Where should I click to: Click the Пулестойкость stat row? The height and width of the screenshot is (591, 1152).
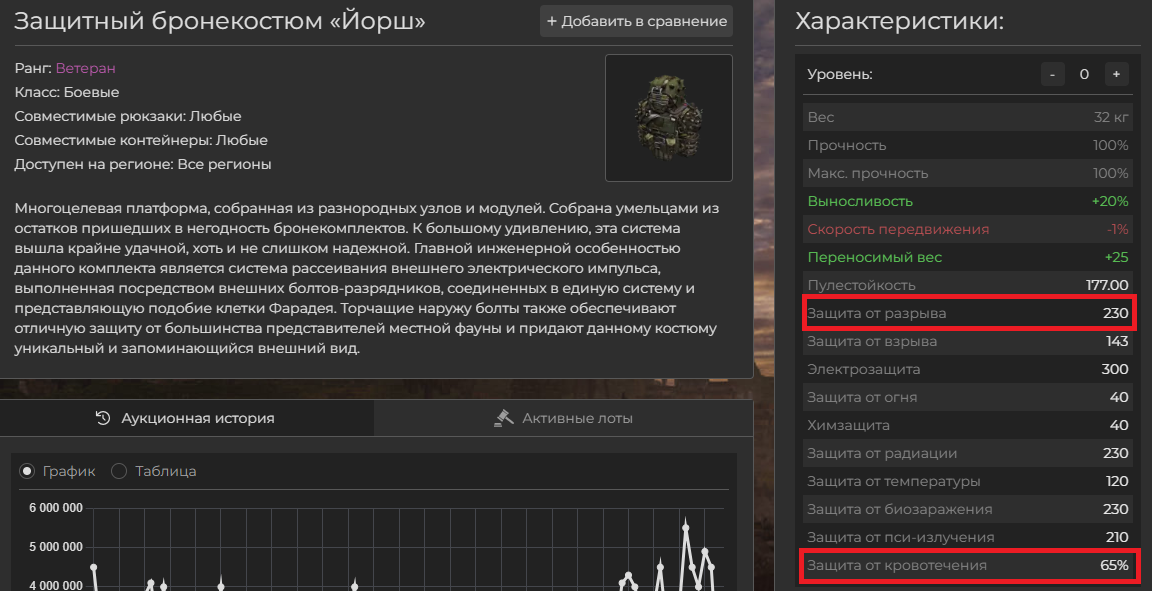[x=967, y=285]
